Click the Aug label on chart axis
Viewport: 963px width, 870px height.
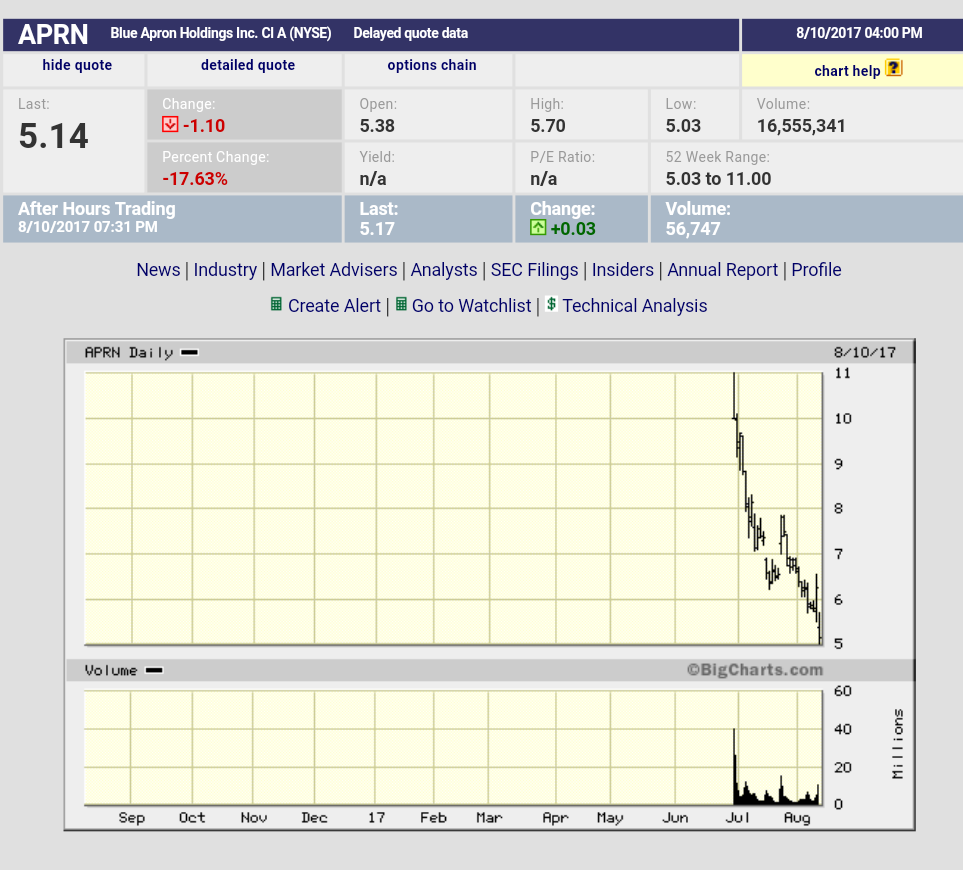(797, 818)
